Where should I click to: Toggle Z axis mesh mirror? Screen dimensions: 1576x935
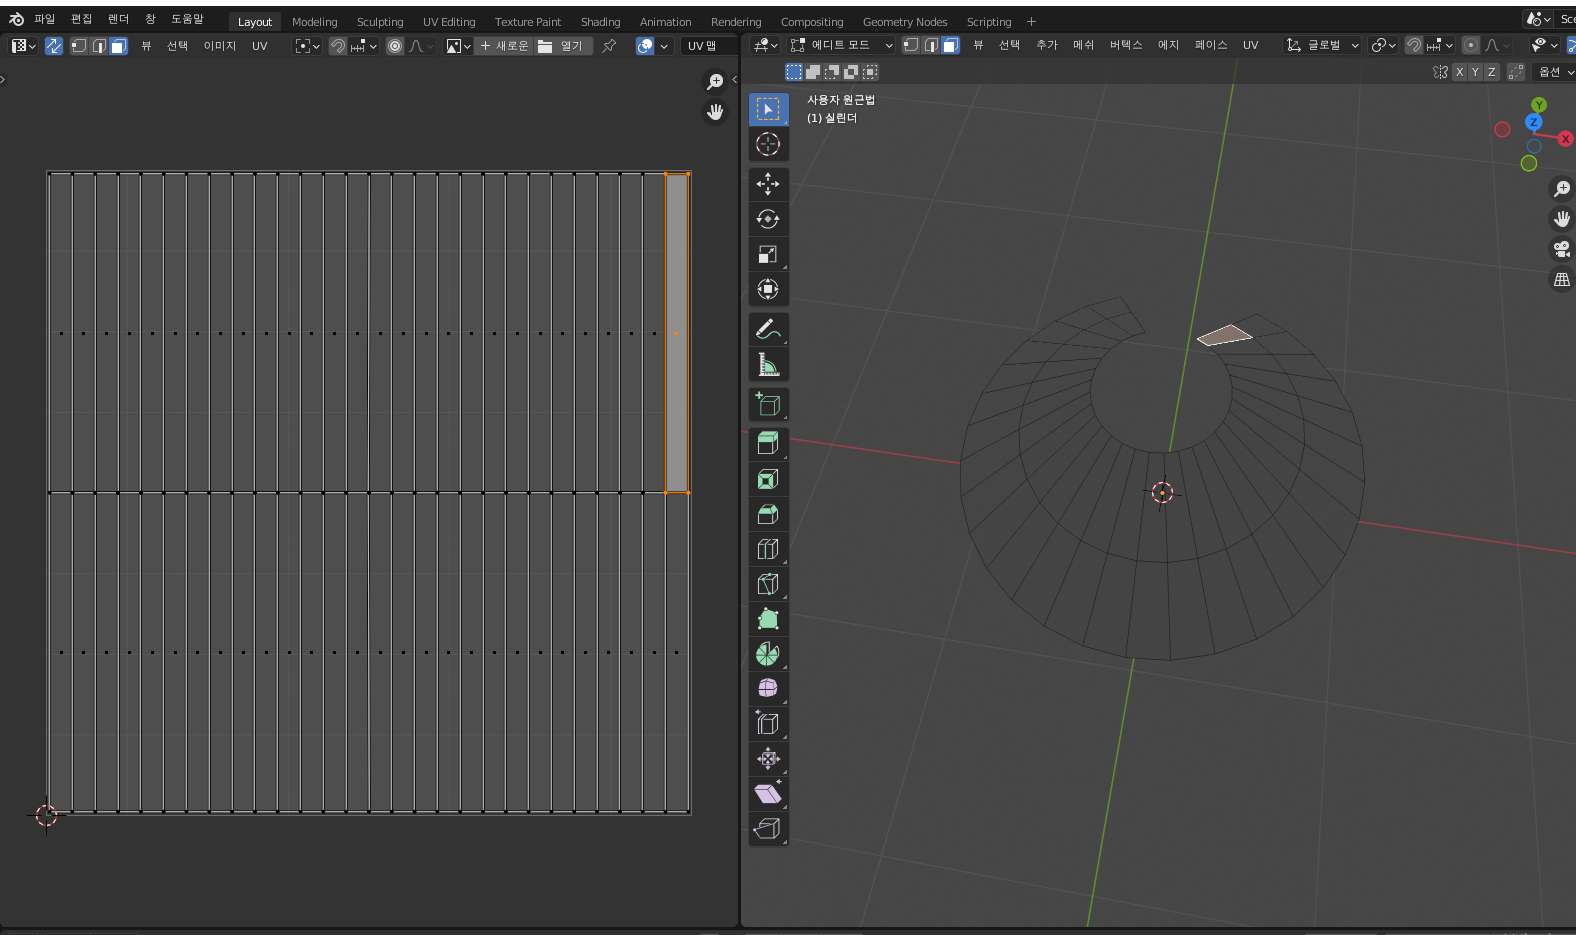1491,72
